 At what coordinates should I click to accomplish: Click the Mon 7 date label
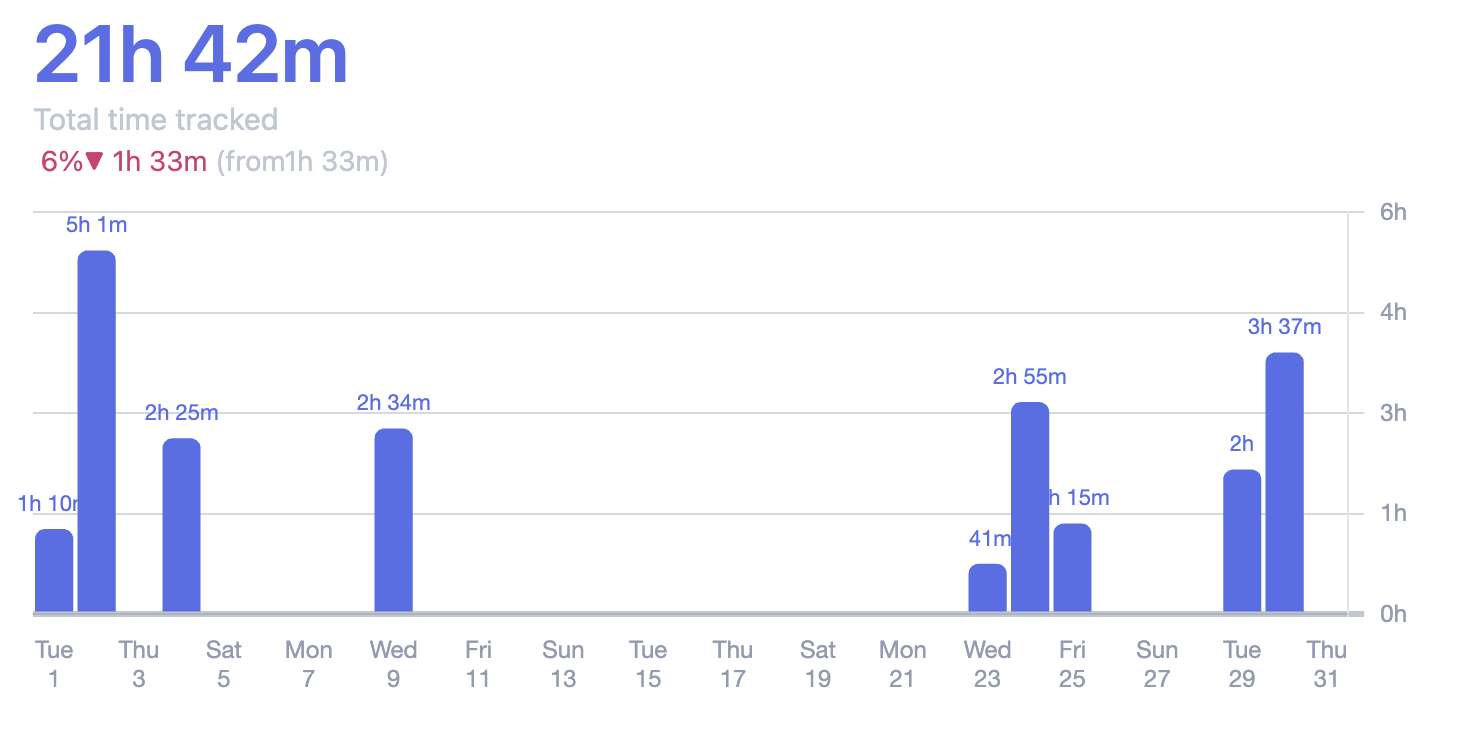coord(308,664)
